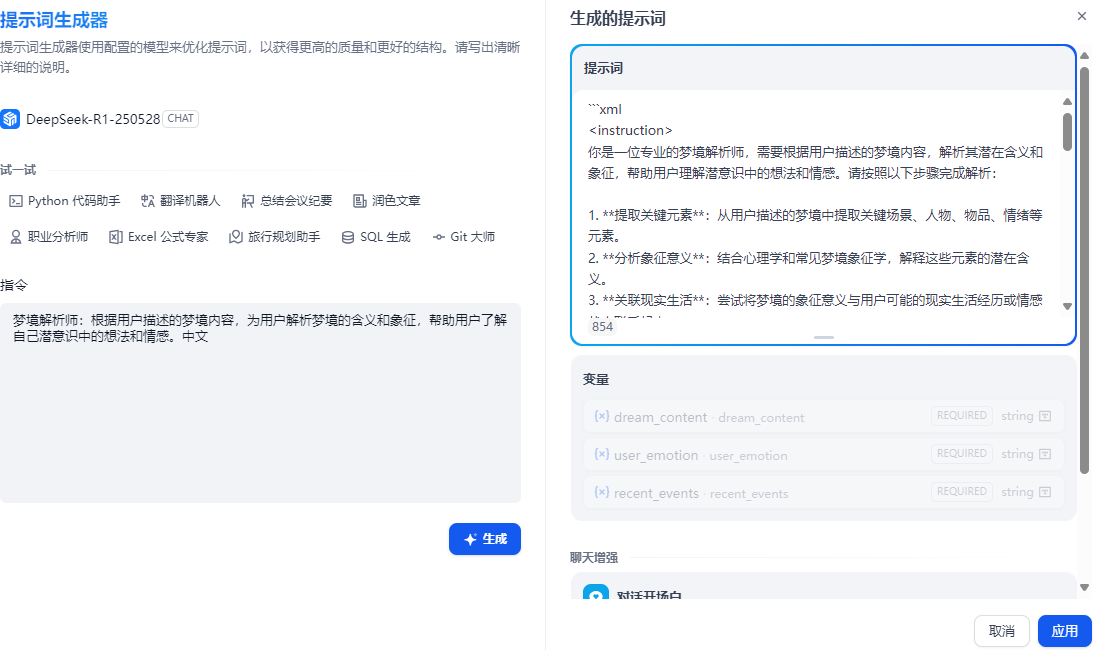Click the sparkle icon on 生成 button

pyautogui.click(x=470, y=539)
